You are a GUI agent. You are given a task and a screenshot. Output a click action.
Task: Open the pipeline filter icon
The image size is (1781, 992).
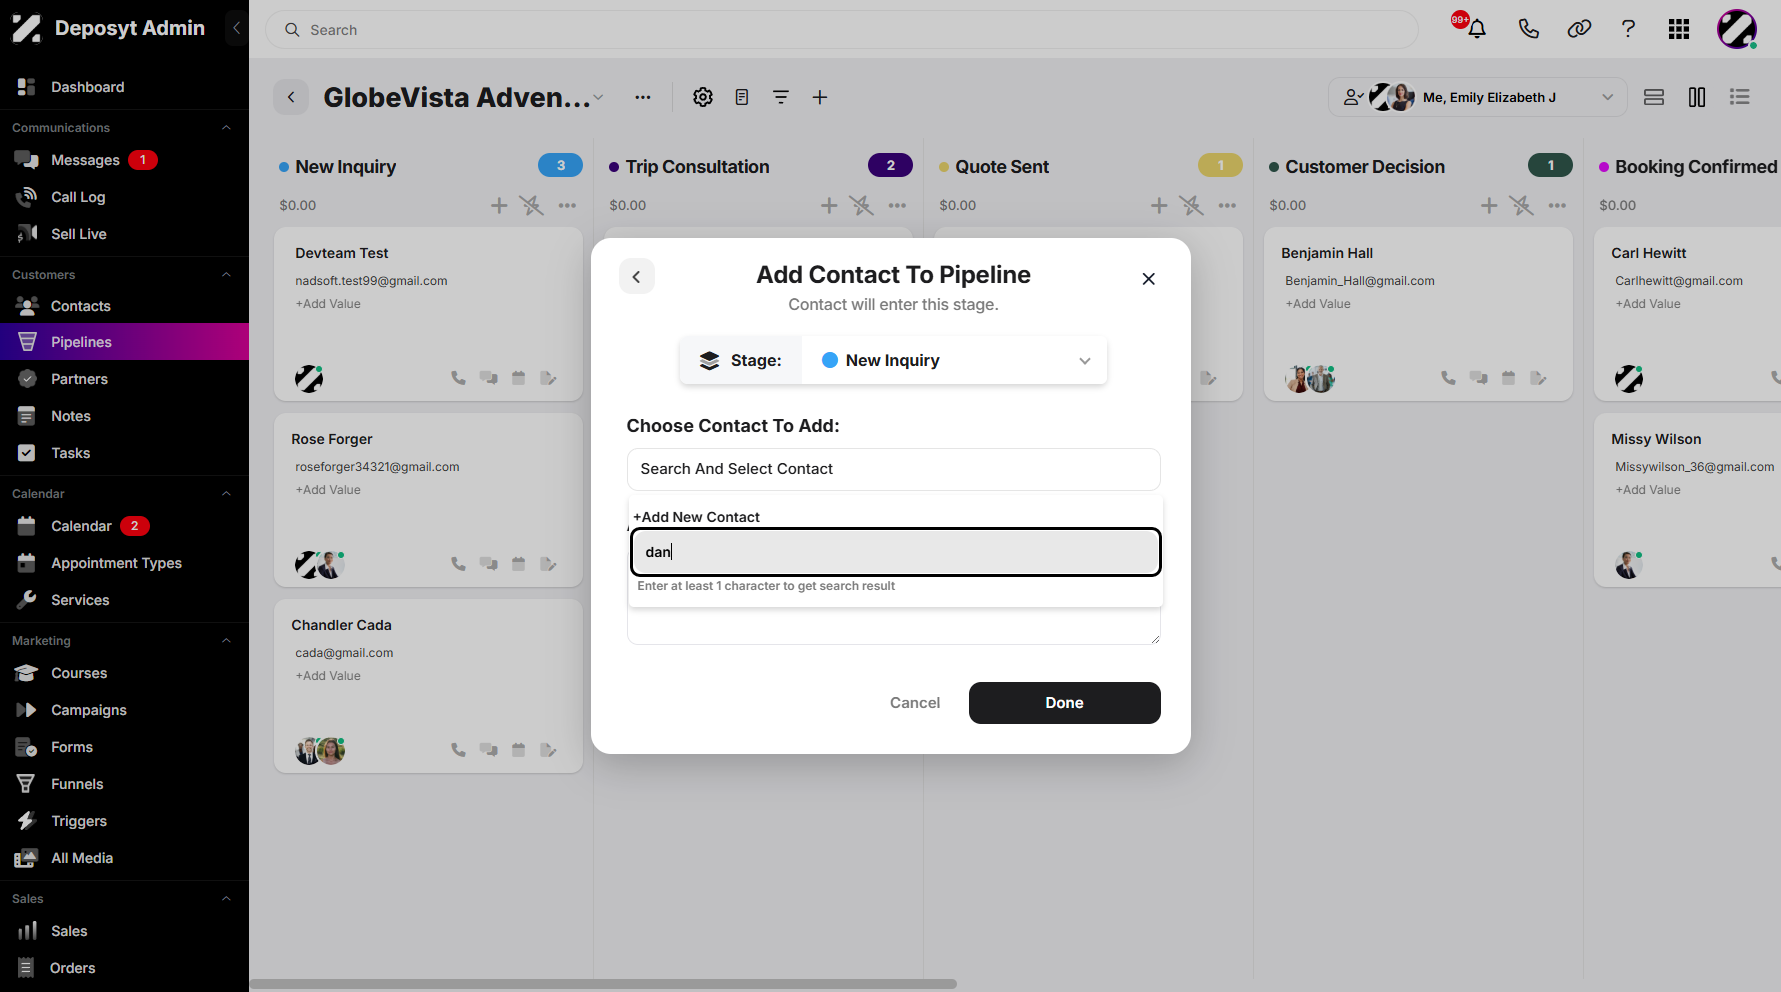(781, 97)
